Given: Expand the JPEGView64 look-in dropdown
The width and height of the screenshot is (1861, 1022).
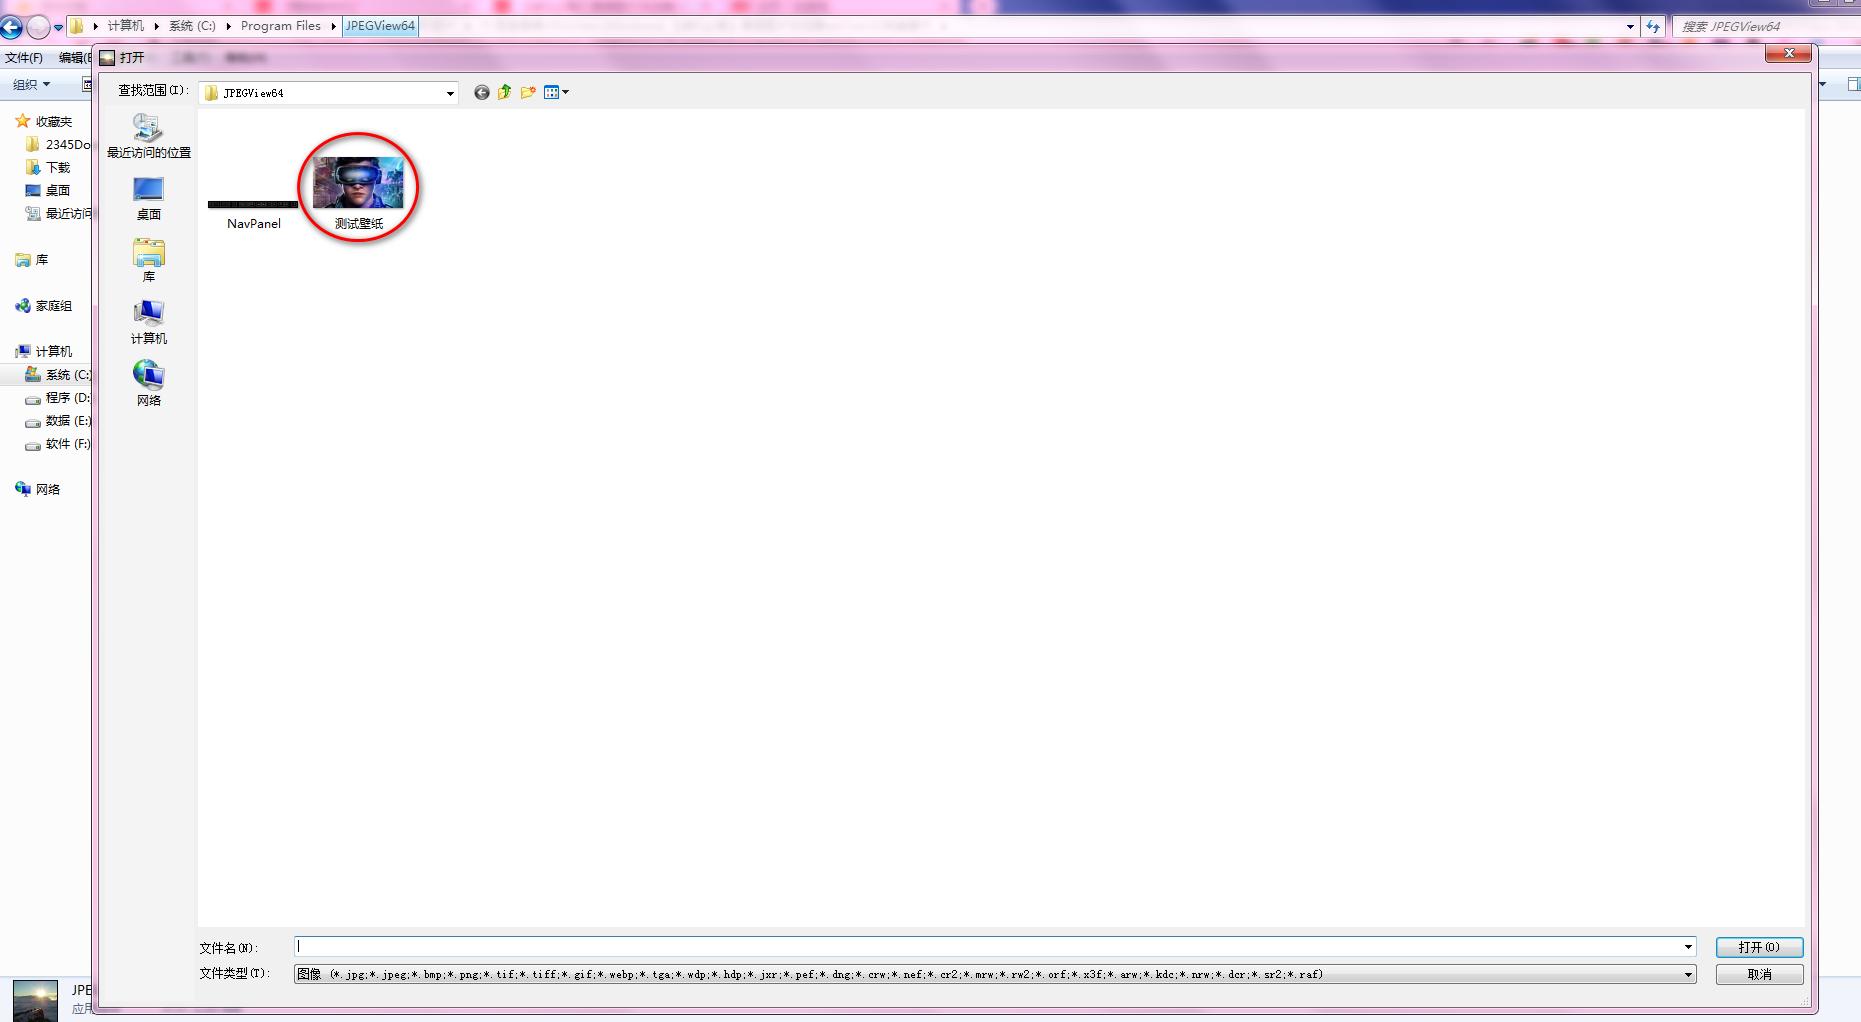Looking at the screenshot, I should (x=450, y=93).
